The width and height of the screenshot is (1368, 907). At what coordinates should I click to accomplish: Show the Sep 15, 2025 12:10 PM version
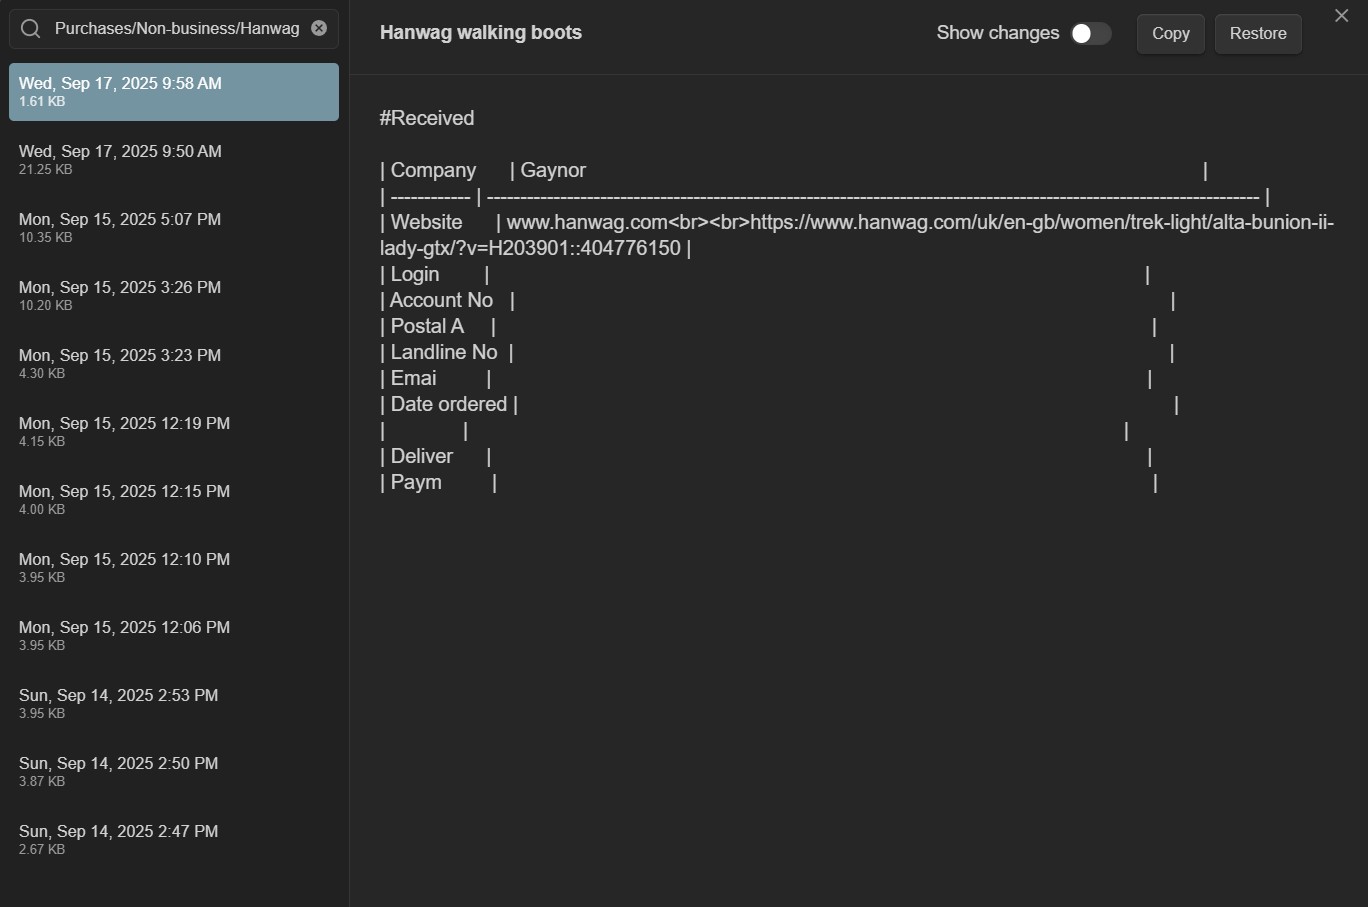(x=173, y=568)
